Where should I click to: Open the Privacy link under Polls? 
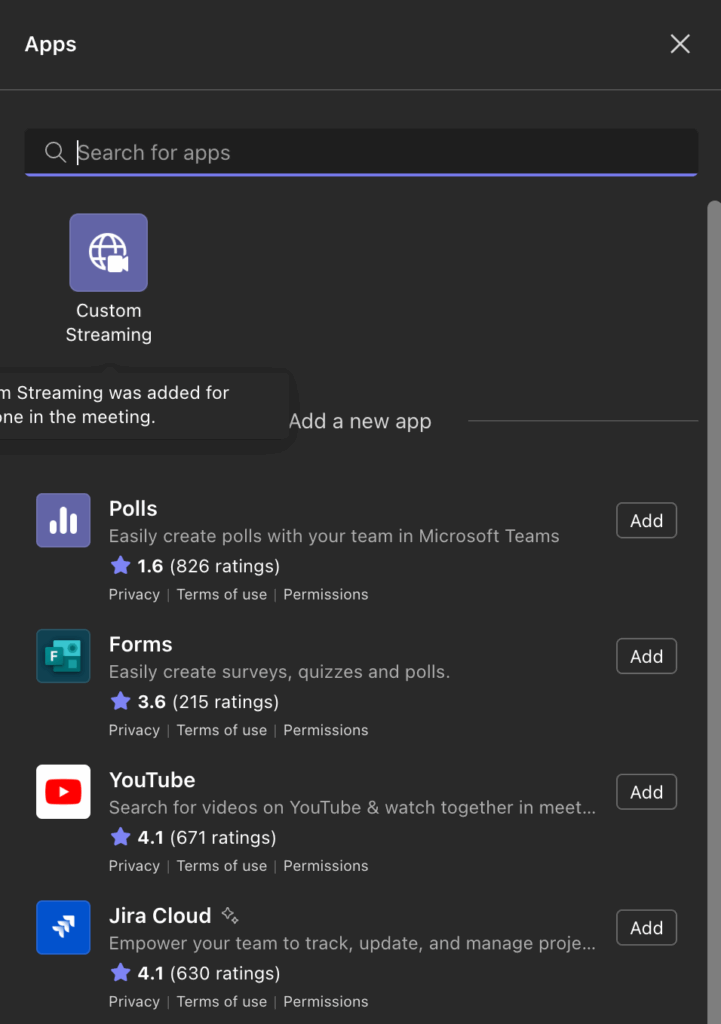click(x=134, y=594)
